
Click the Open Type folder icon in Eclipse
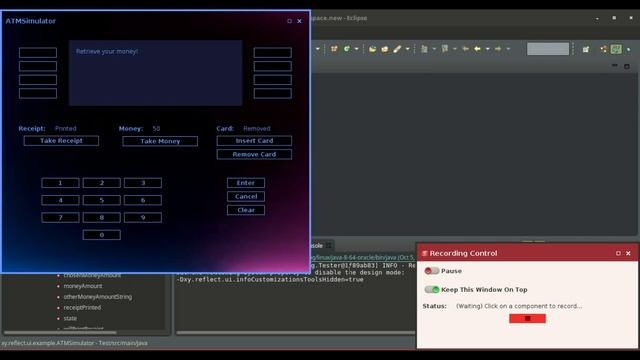(372, 49)
